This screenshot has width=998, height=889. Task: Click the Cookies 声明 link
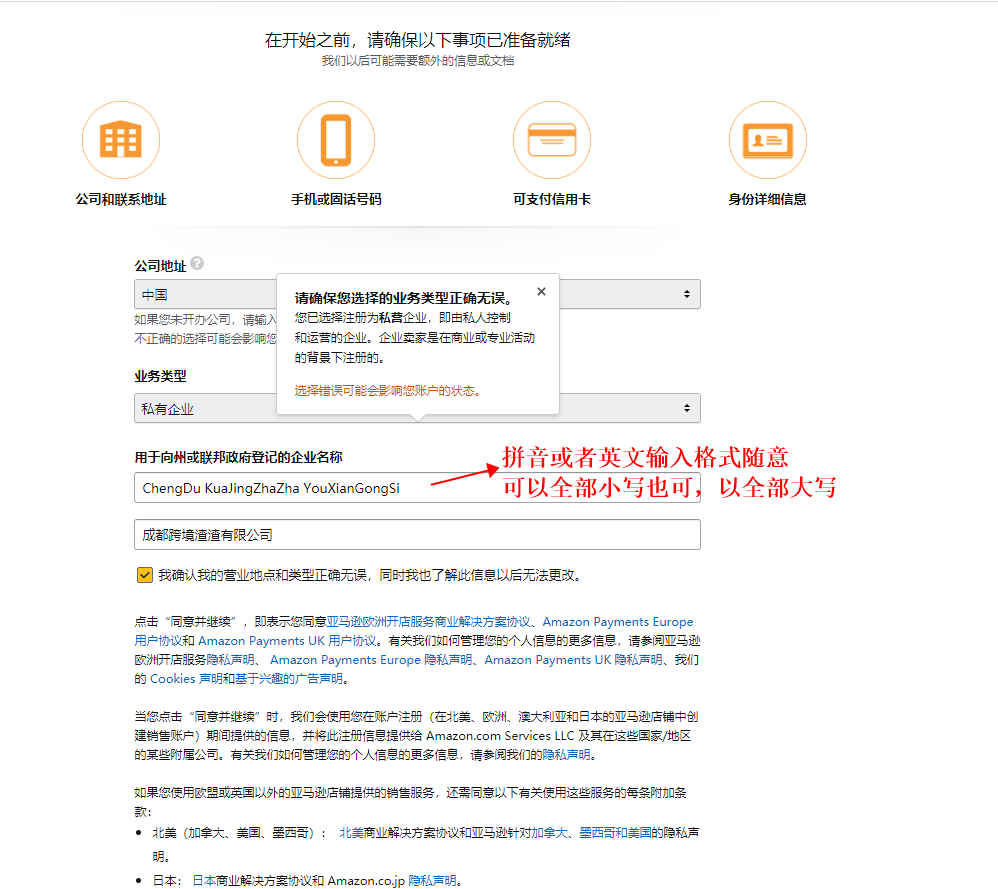click(186, 678)
